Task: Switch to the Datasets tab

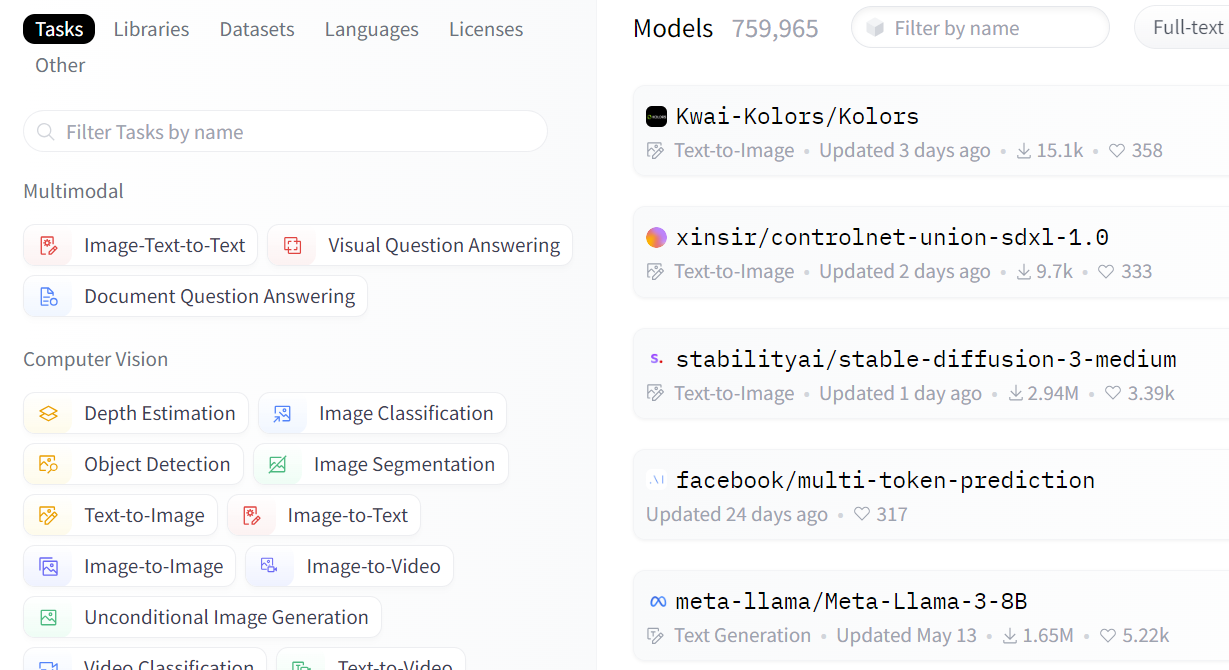Action: pyautogui.click(x=257, y=29)
